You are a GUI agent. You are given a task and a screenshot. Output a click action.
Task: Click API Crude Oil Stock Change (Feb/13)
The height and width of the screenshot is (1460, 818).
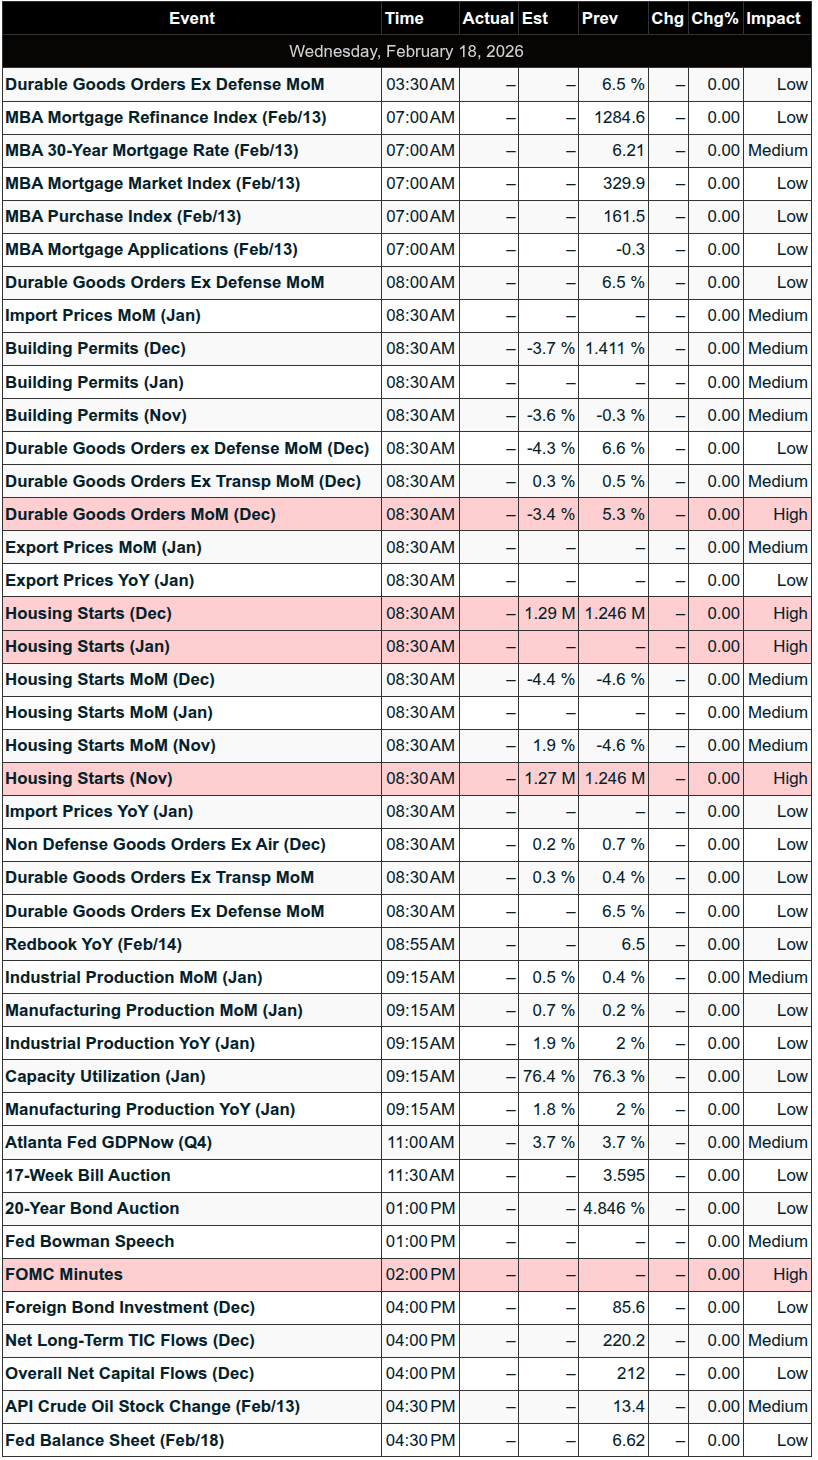tap(152, 1406)
